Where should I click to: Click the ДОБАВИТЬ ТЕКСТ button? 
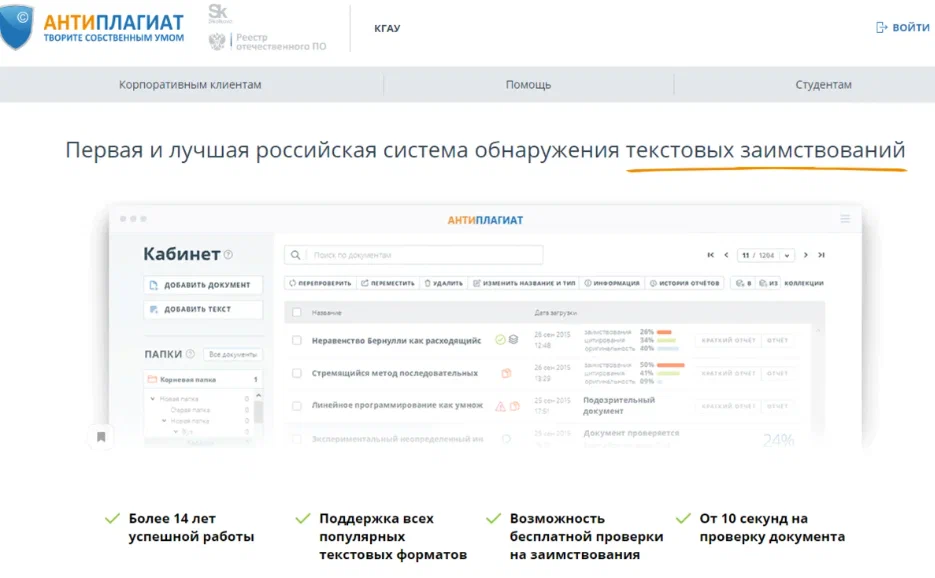[203, 309]
